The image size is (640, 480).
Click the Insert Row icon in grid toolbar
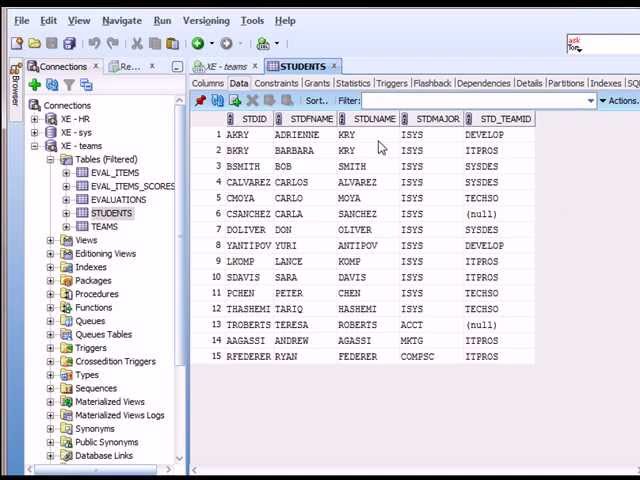(x=235, y=100)
